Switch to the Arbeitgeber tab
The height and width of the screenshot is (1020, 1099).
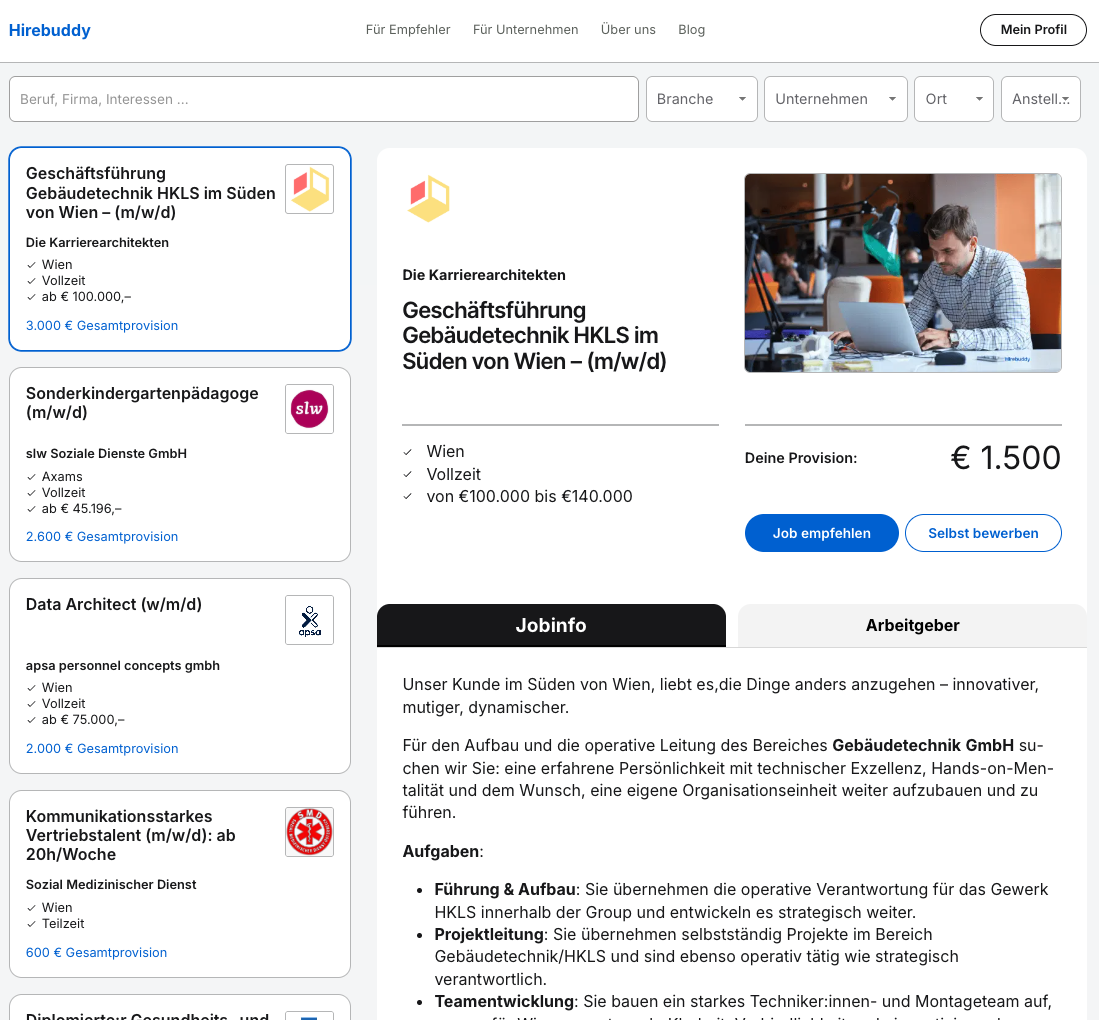coord(912,625)
